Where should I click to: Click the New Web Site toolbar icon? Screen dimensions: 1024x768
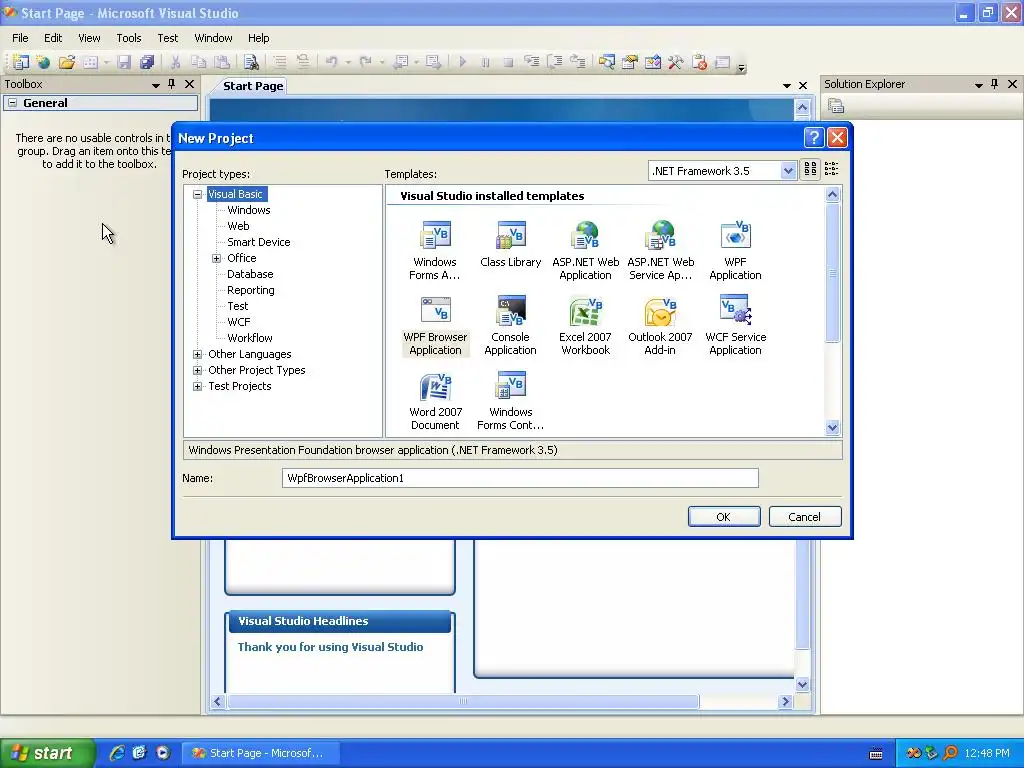(x=43, y=62)
